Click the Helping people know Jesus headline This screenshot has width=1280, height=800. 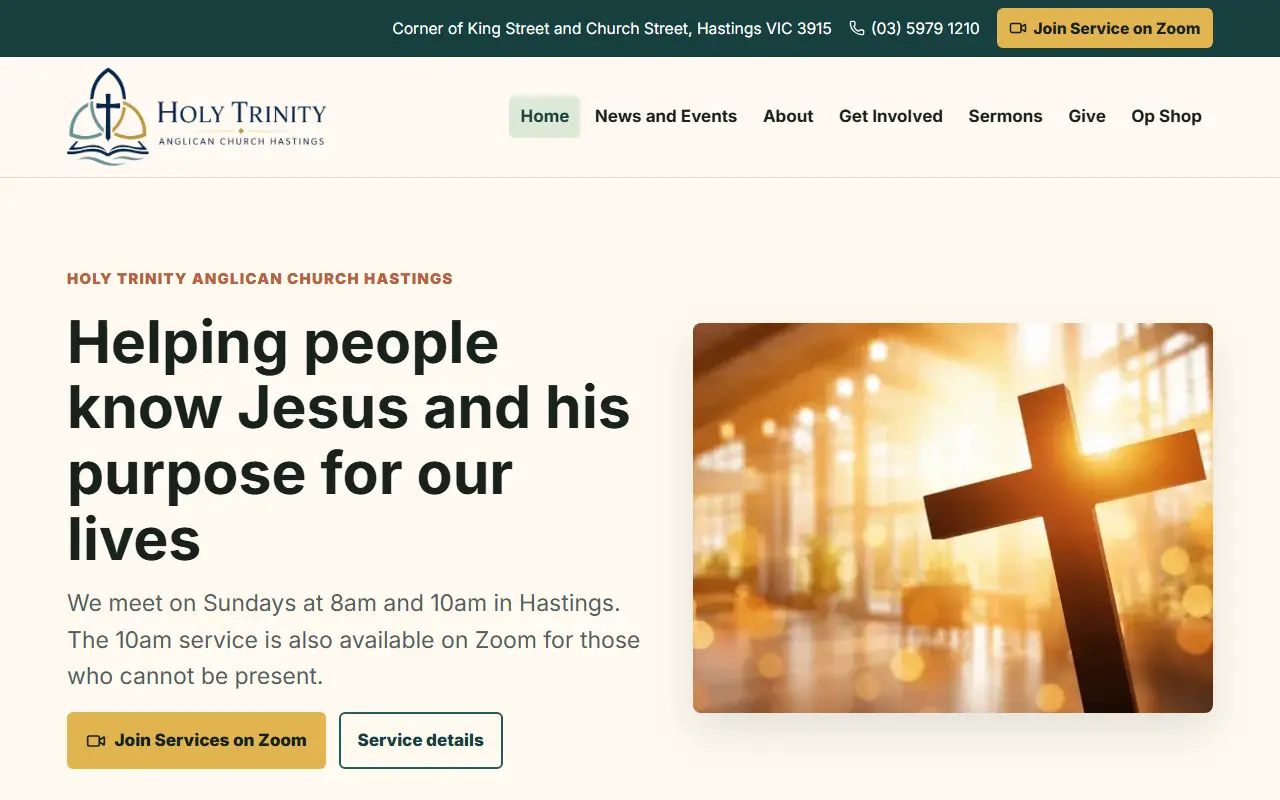tap(350, 440)
